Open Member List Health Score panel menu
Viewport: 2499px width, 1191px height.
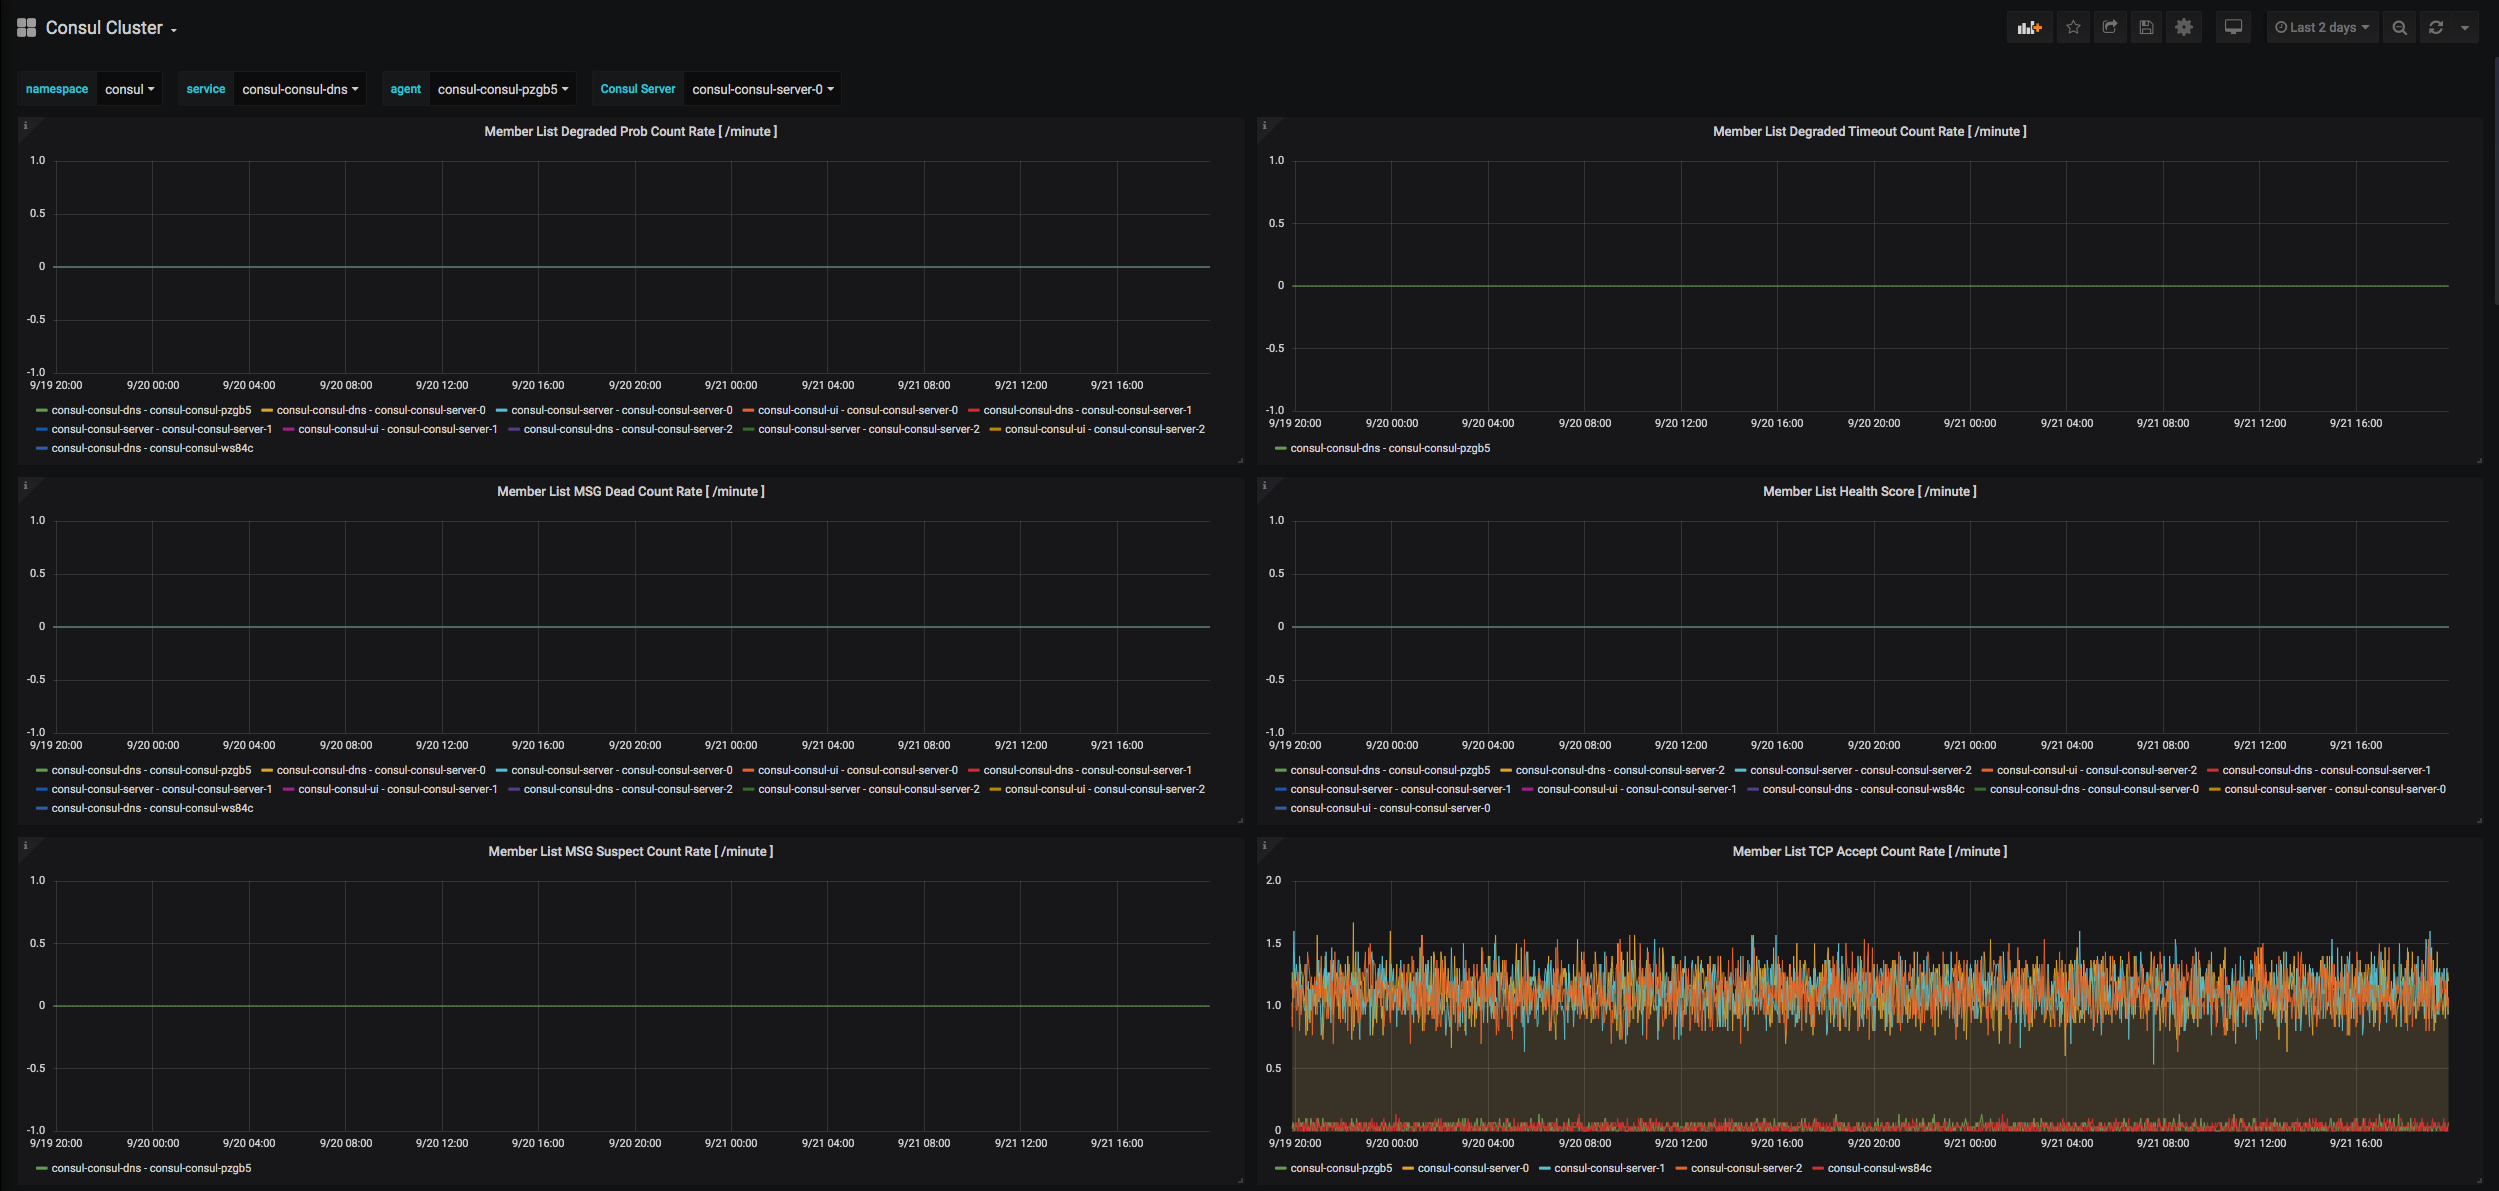pyautogui.click(x=1869, y=491)
